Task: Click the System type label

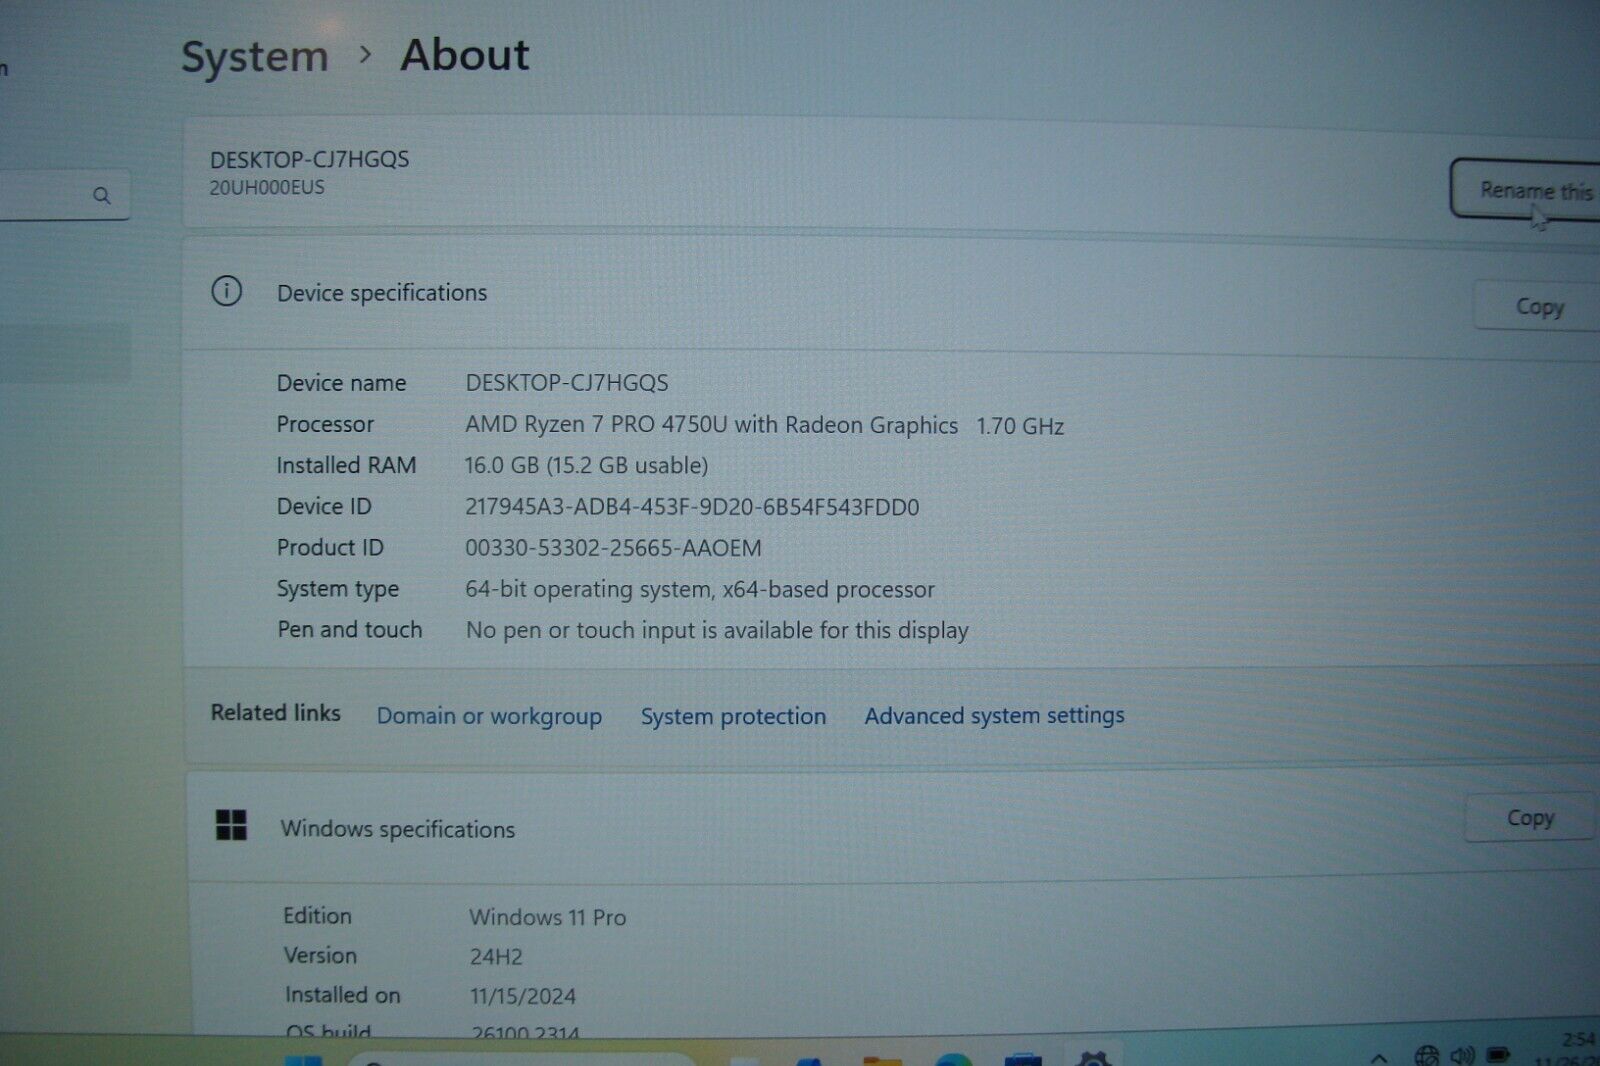Action: tap(338, 589)
